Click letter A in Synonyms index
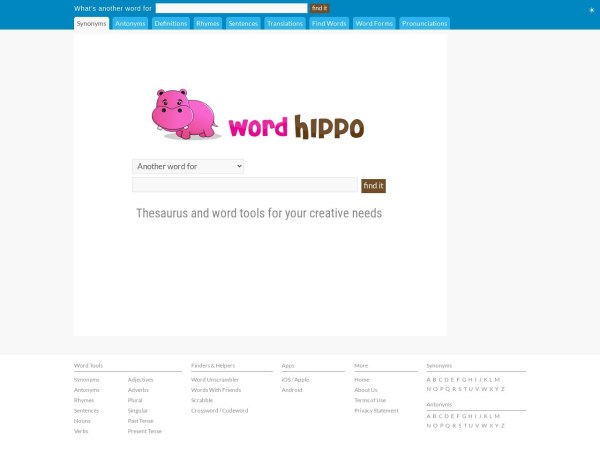The image size is (600, 450). [x=429, y=380]
